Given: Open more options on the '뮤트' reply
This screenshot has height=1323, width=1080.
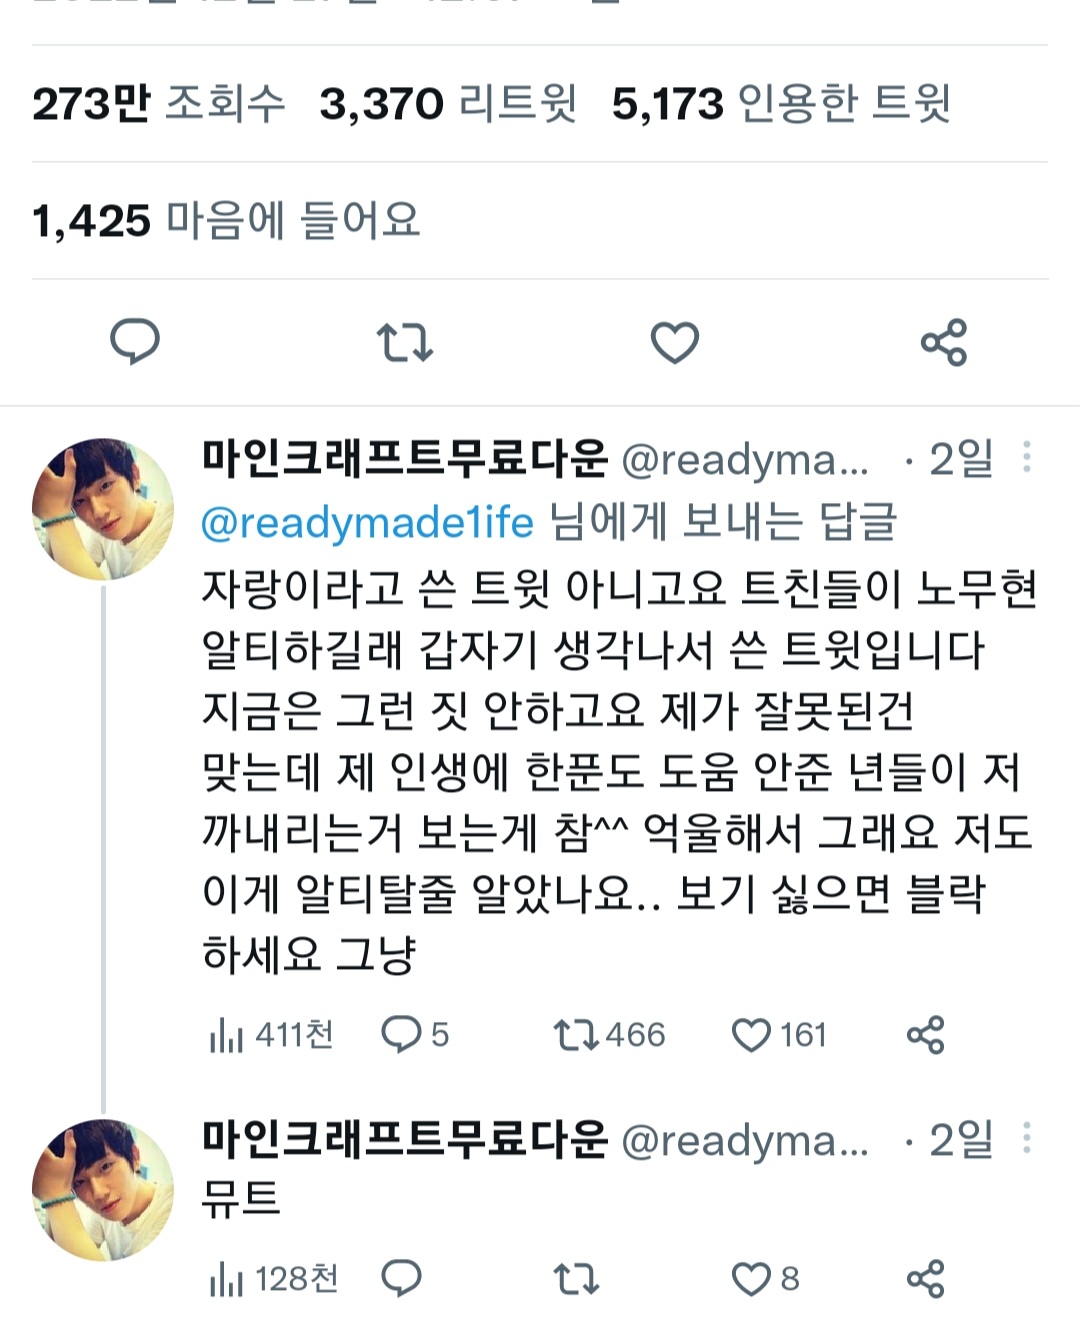Looking at the screenshot, I should [1027, 1138].
